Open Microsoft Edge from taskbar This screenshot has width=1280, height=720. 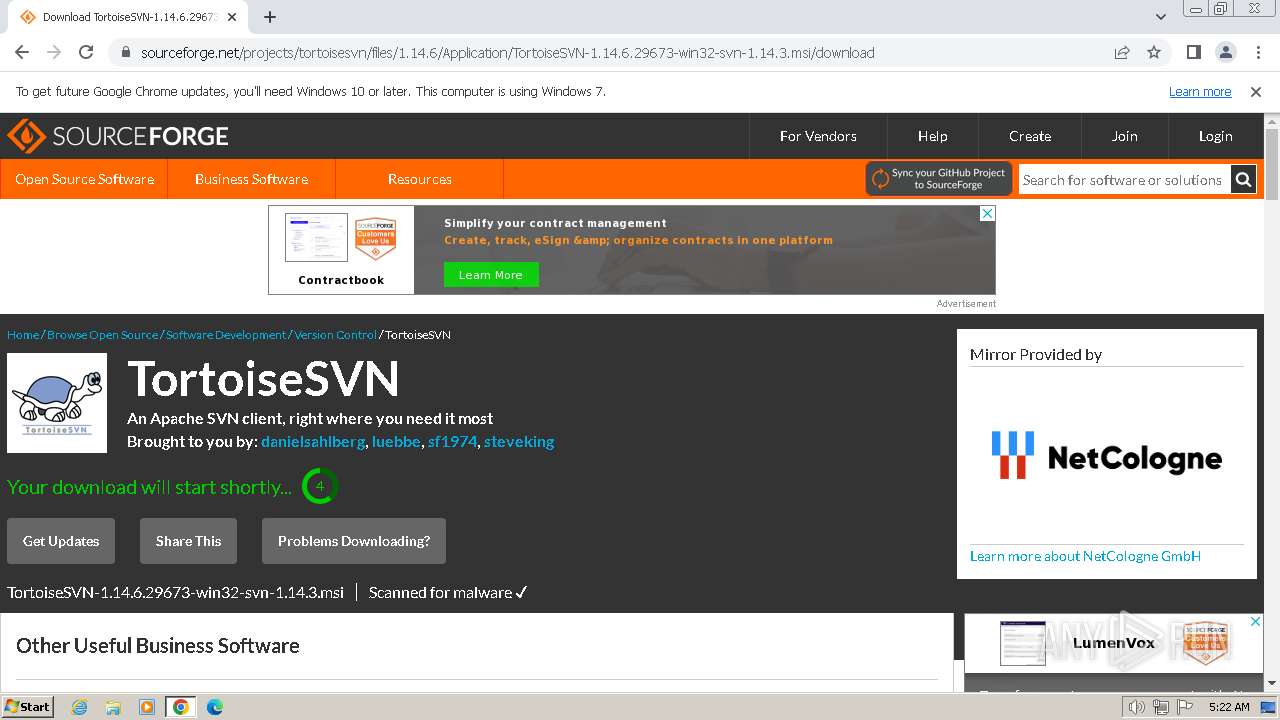tap(215, 707)
